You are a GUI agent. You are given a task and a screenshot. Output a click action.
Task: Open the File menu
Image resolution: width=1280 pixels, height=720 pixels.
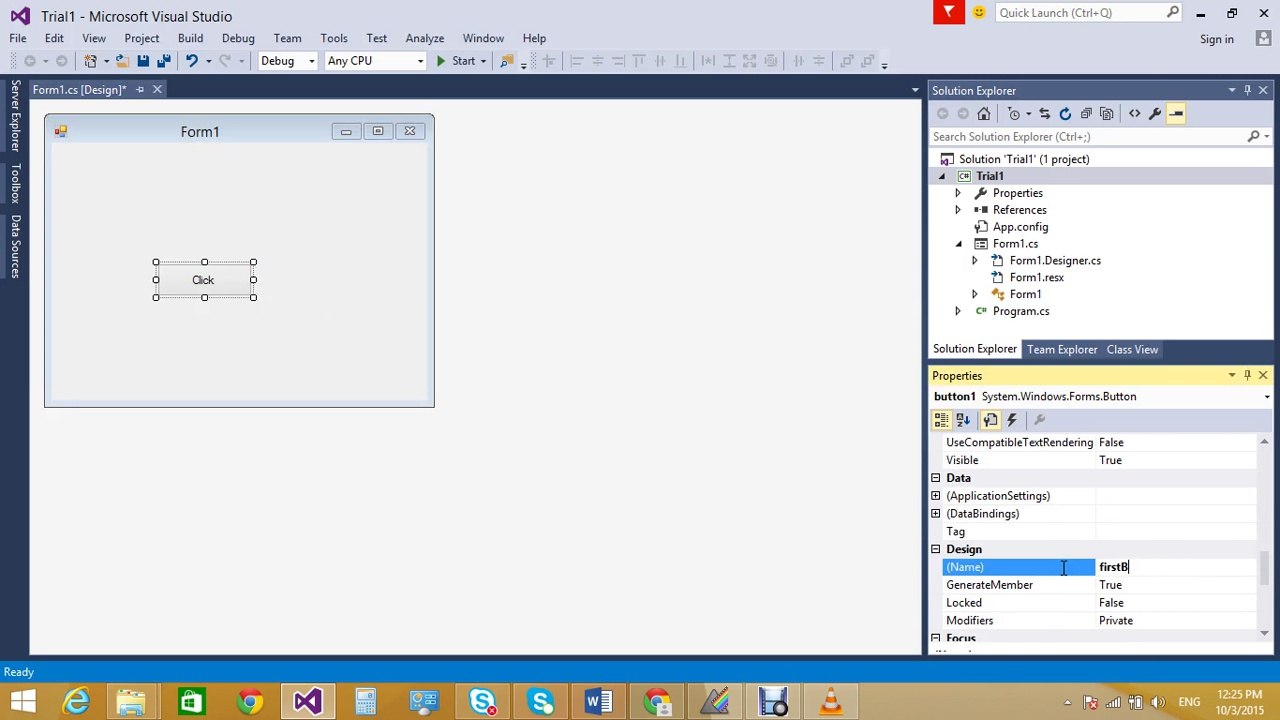tap(18, 38)
